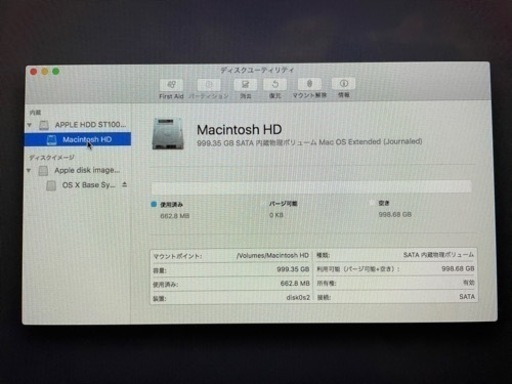Close the Disk Utility window
Screen dimensions: 512x384
coord(34,72)
